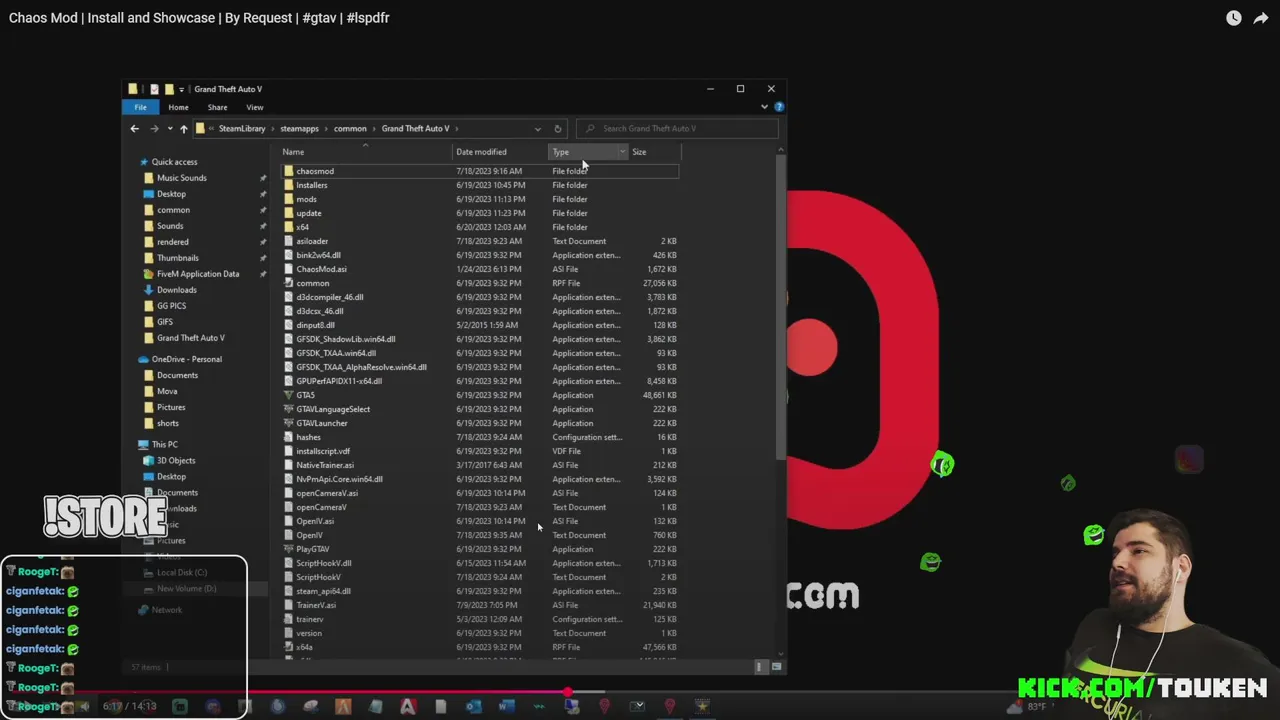1280x720 pixels.
Task: Select the PlayGTAV application icon
Action: [x=288, y=549]
